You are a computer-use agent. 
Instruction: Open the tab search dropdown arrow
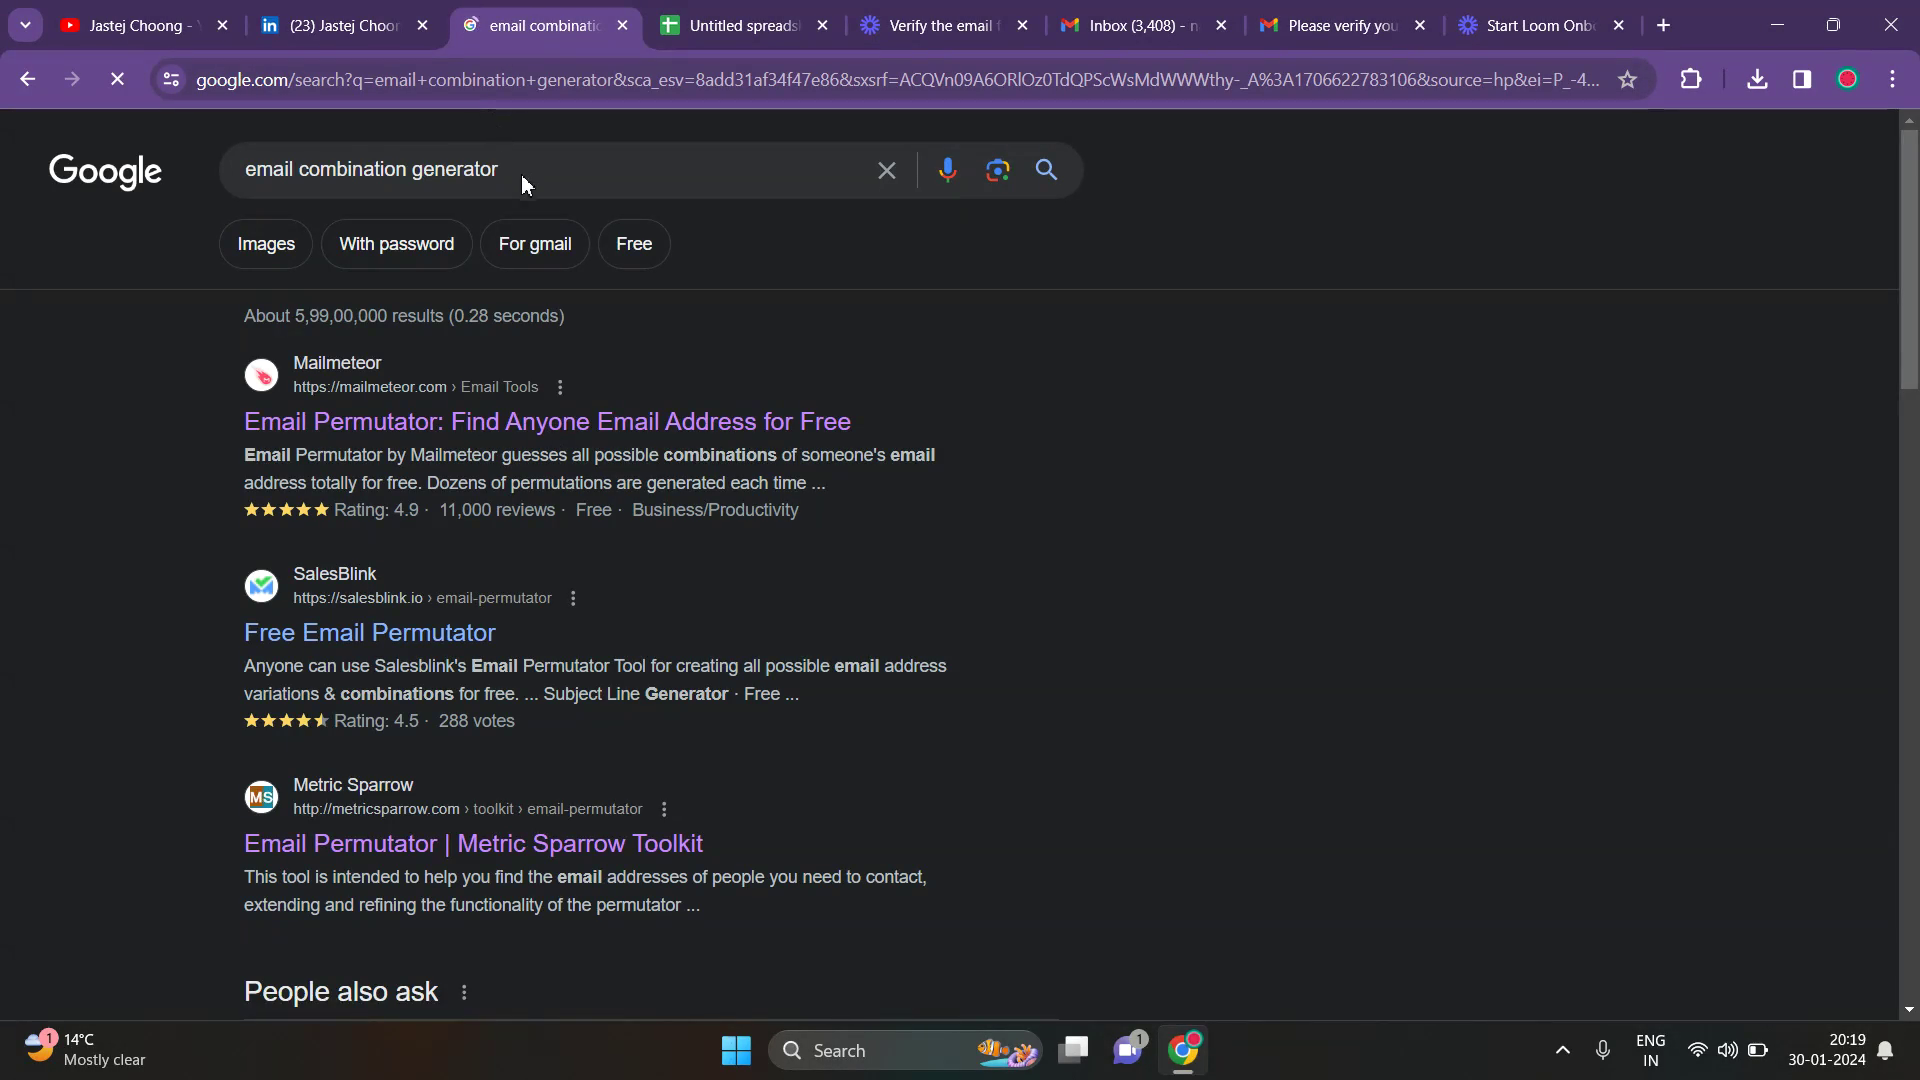coord(25,25)
